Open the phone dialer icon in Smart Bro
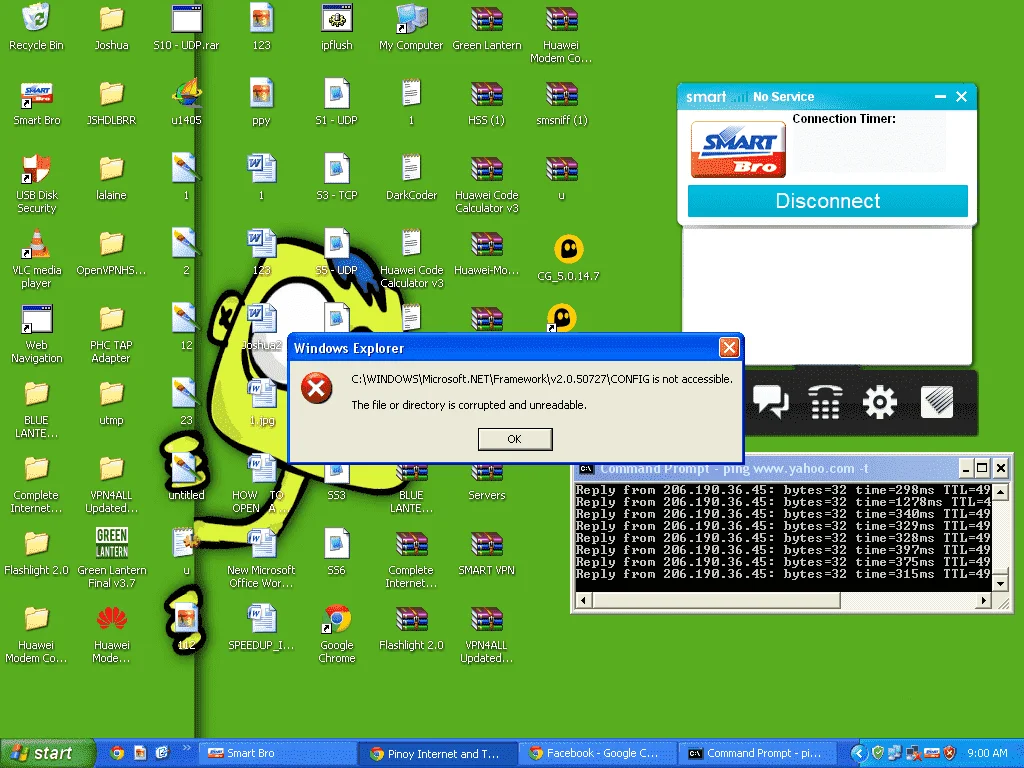The height and width of the screenshot is (768, 1024). tap(825, 402)
